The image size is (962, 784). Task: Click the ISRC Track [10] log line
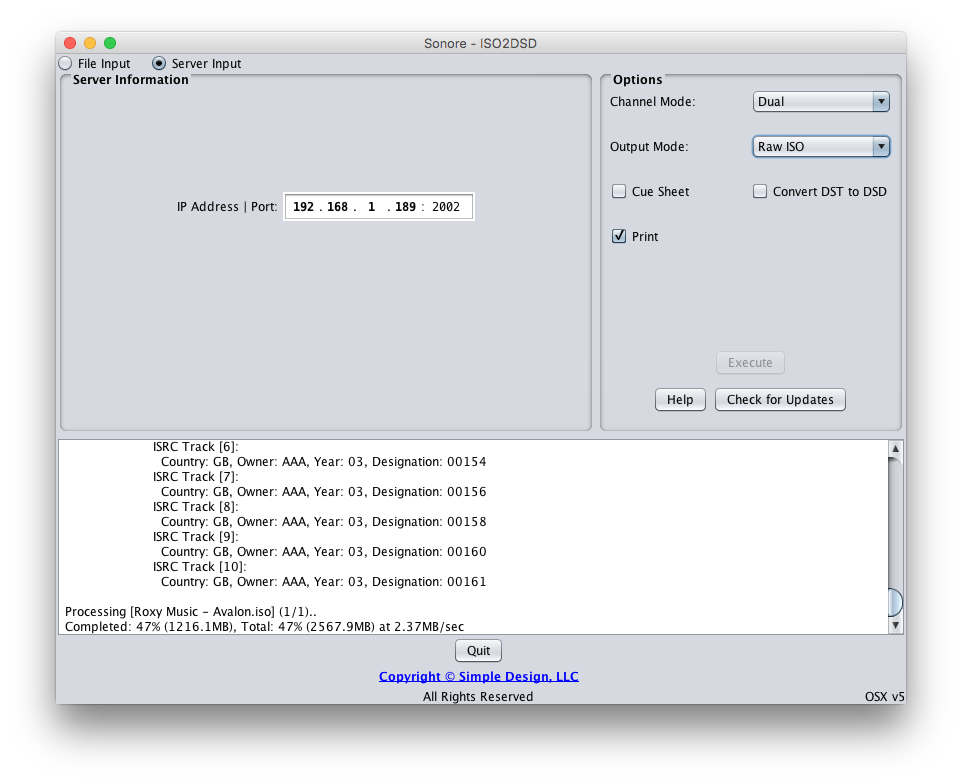pos(199,567)
